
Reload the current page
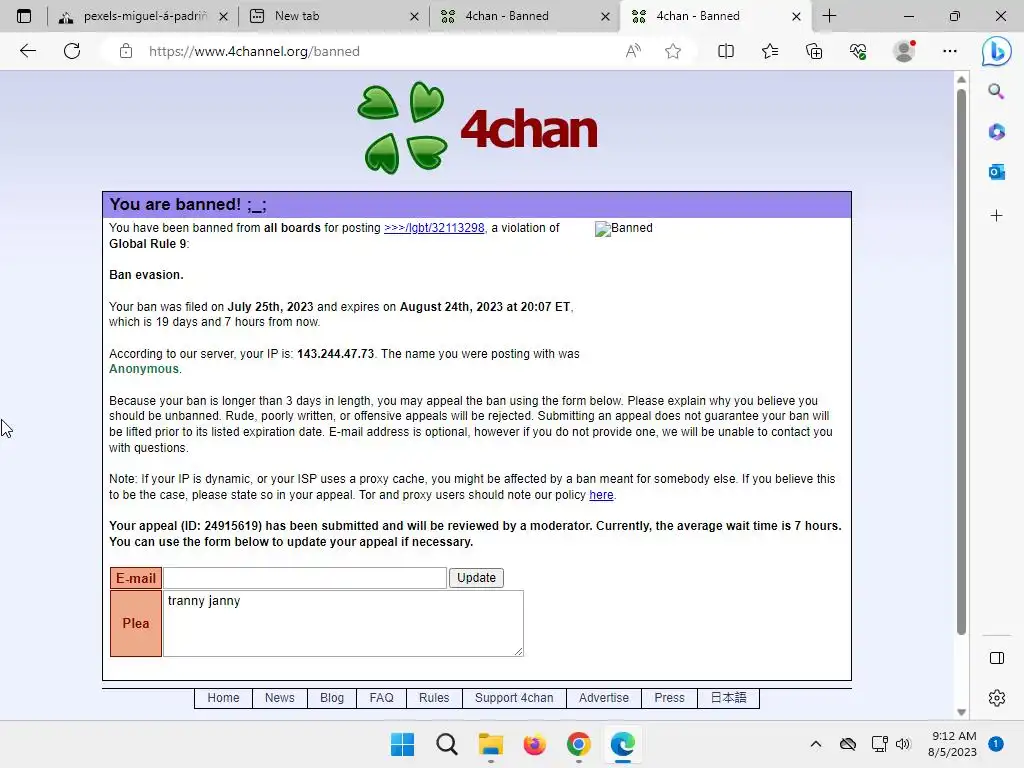(72, 51)
